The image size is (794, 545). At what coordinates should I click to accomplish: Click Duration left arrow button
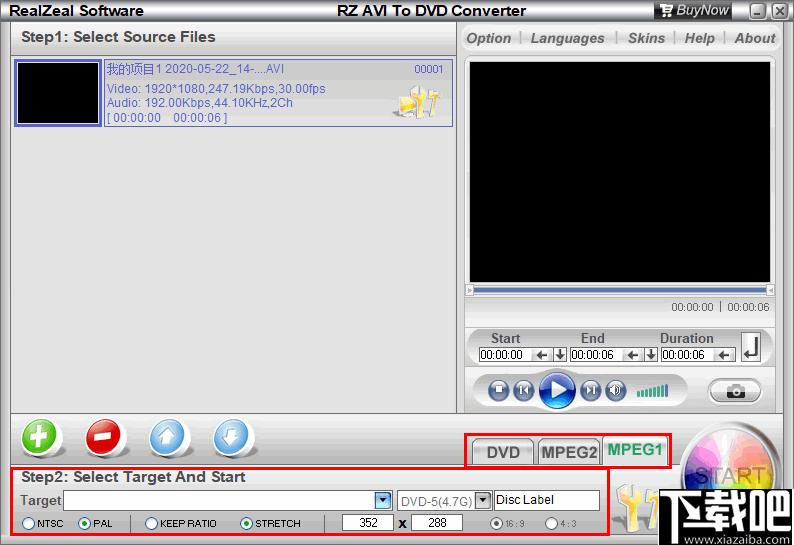click(724, 355)
